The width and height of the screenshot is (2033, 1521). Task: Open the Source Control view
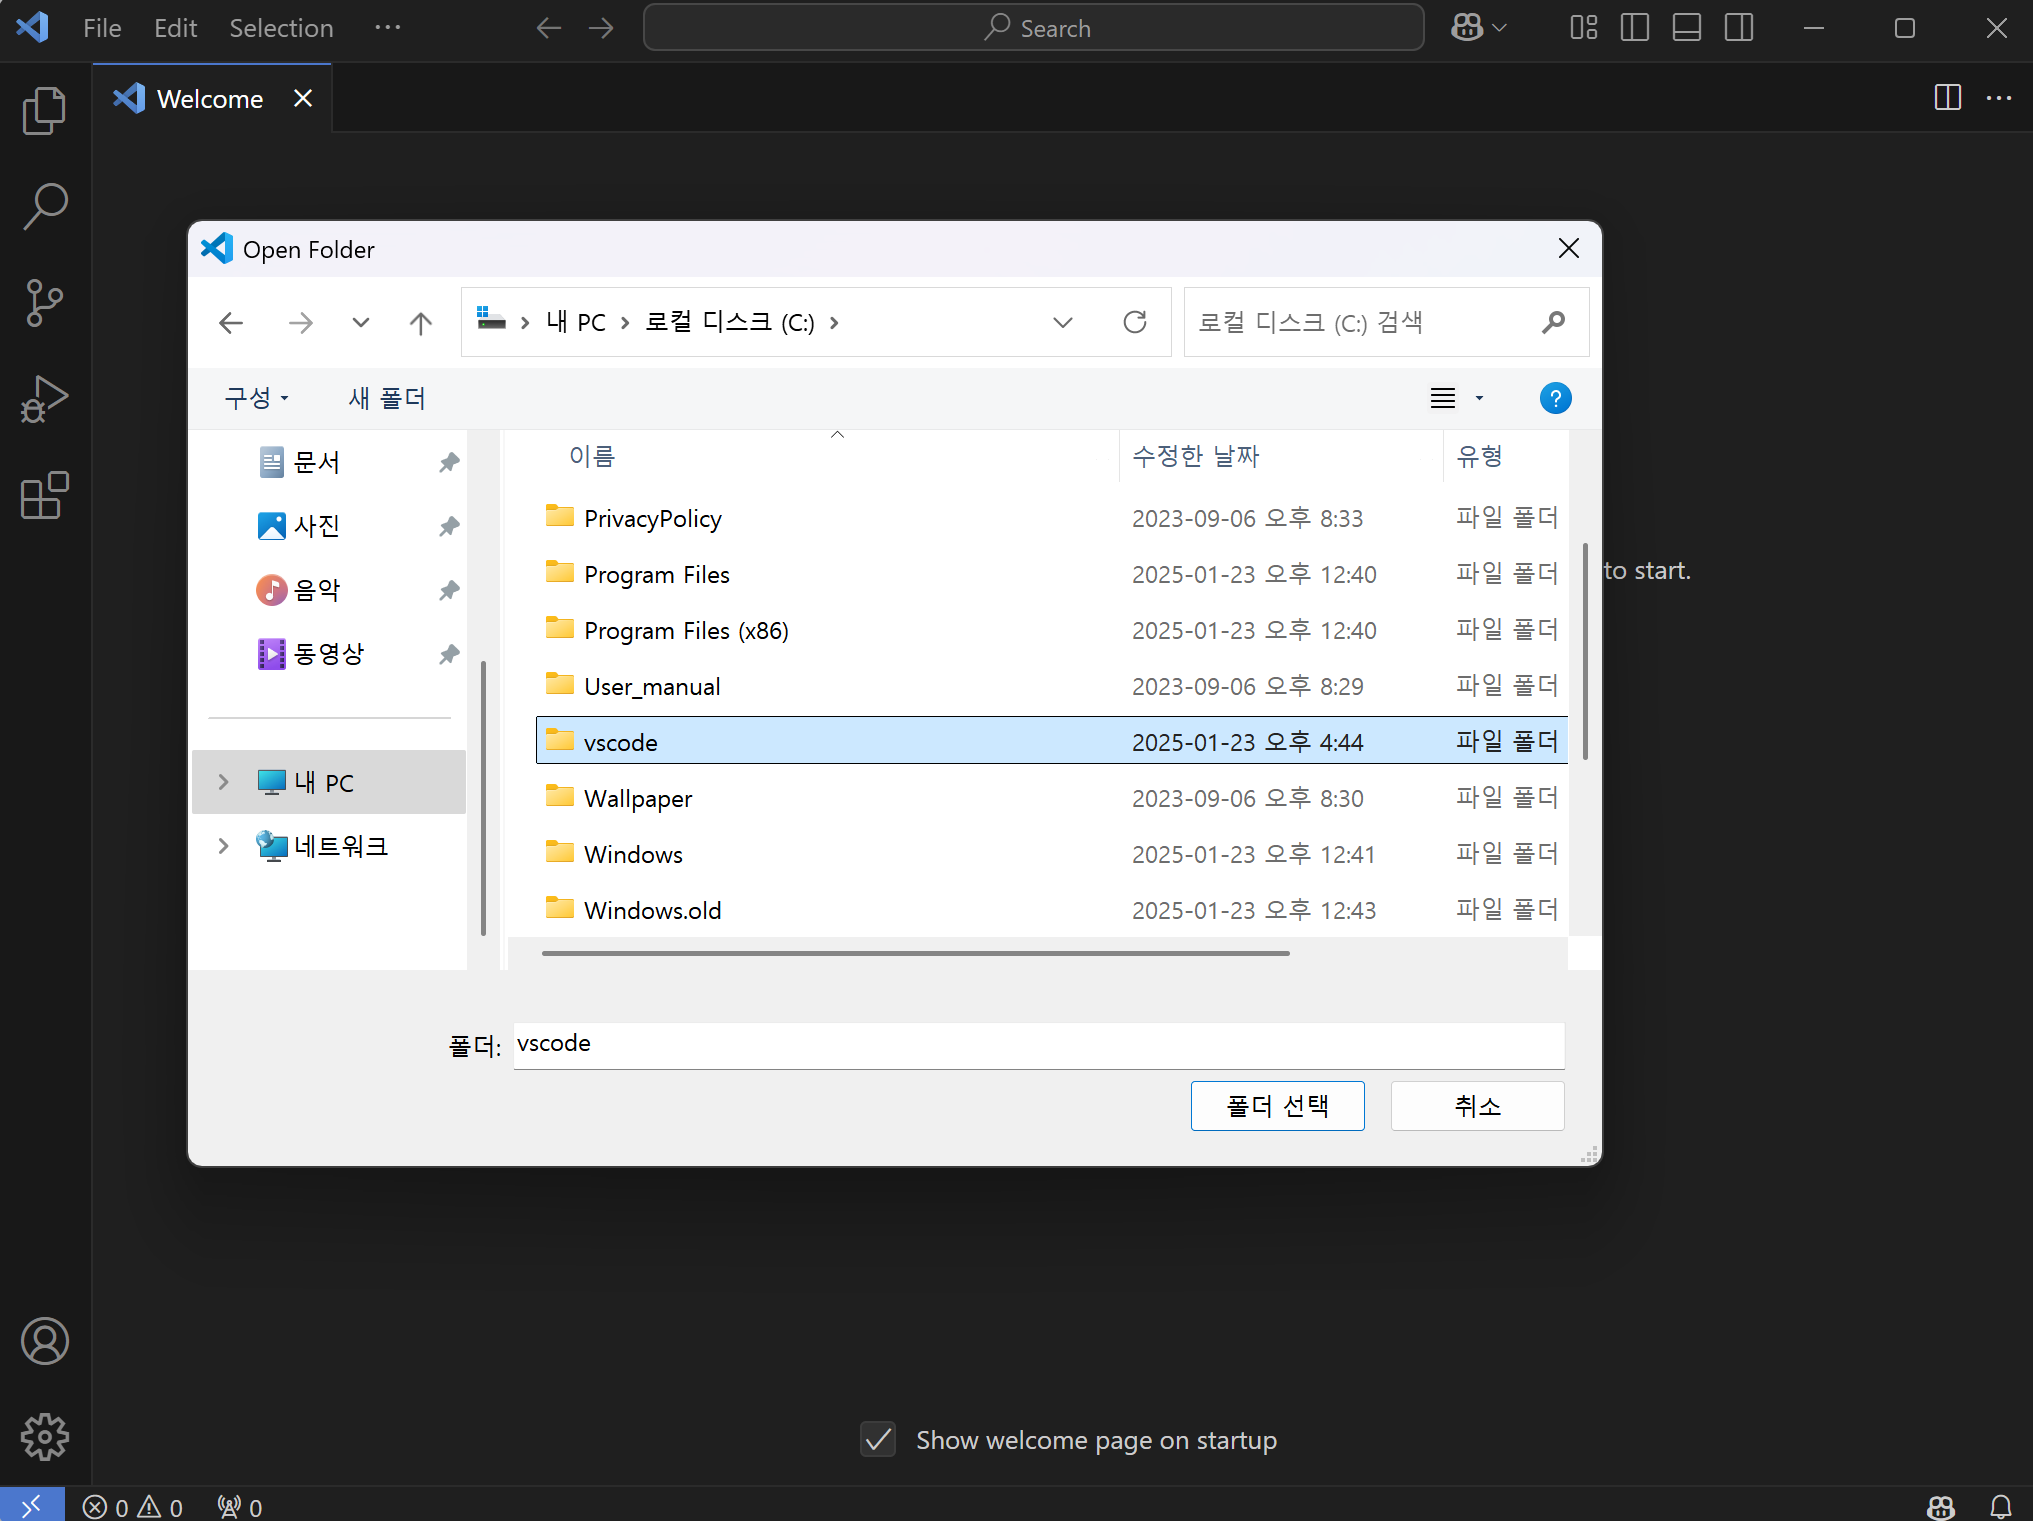coord(44,302)
